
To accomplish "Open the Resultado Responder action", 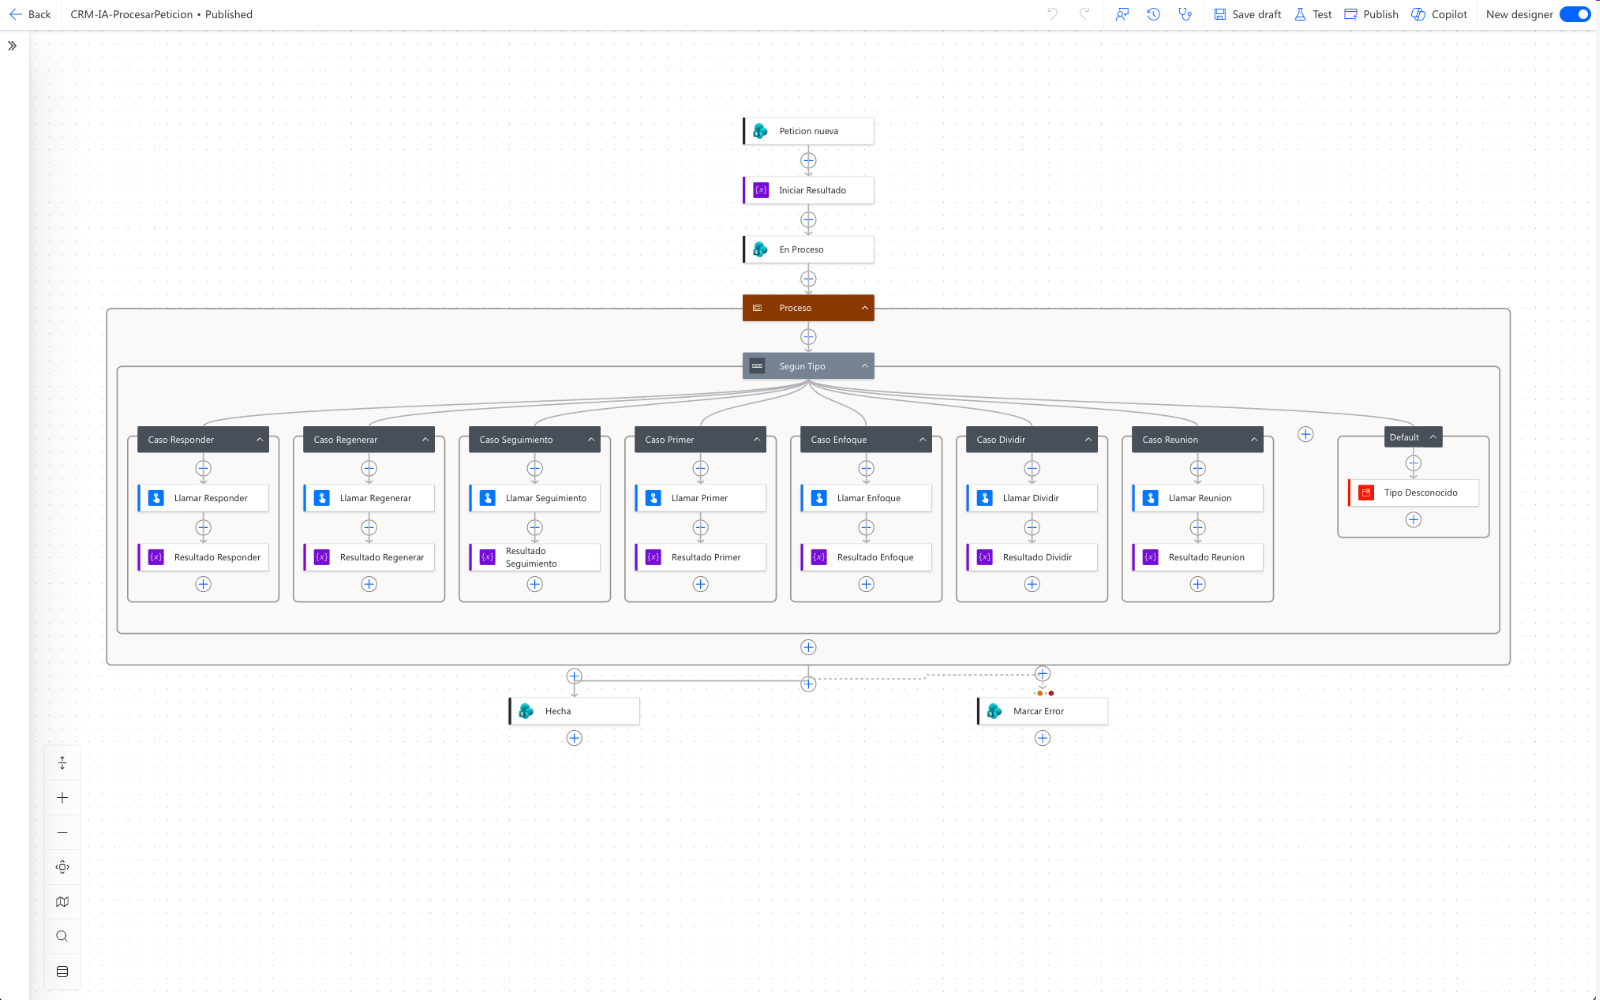I will click(203, 557).
